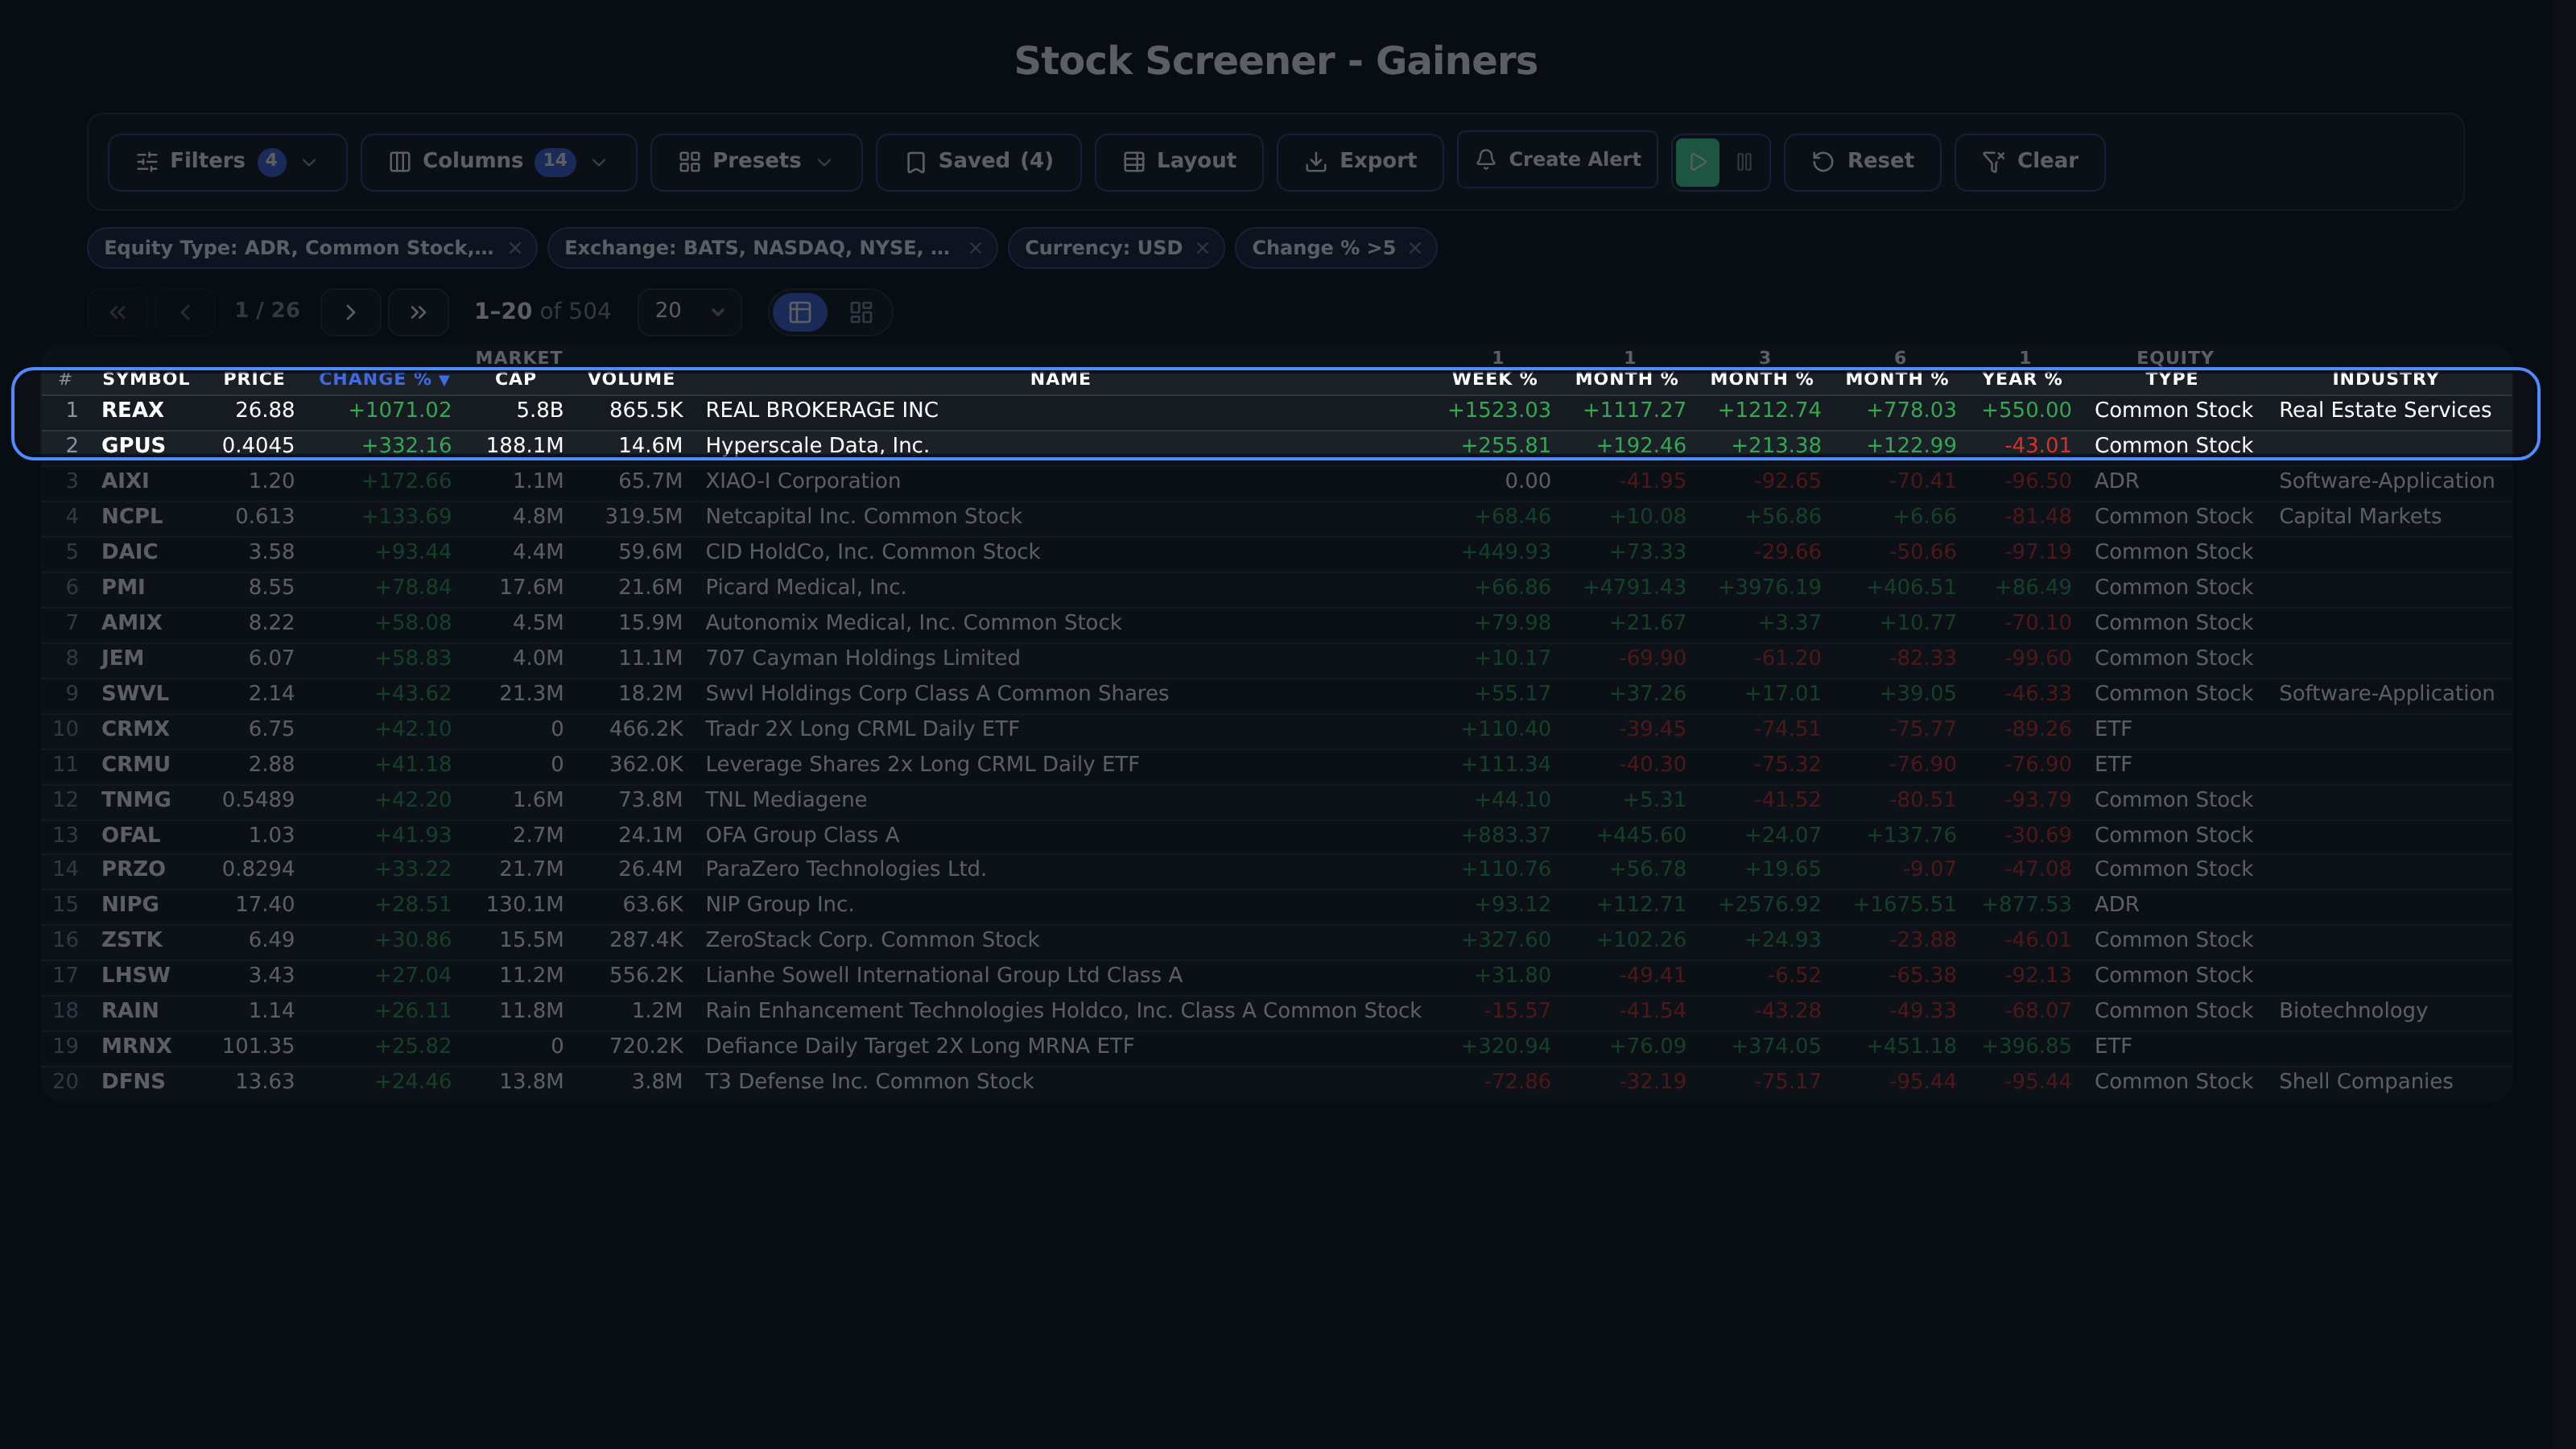Viewport: 2576px width, 1449px height.
Task: Sort by the Symbol column header
Action: click(x=146, y=379)
